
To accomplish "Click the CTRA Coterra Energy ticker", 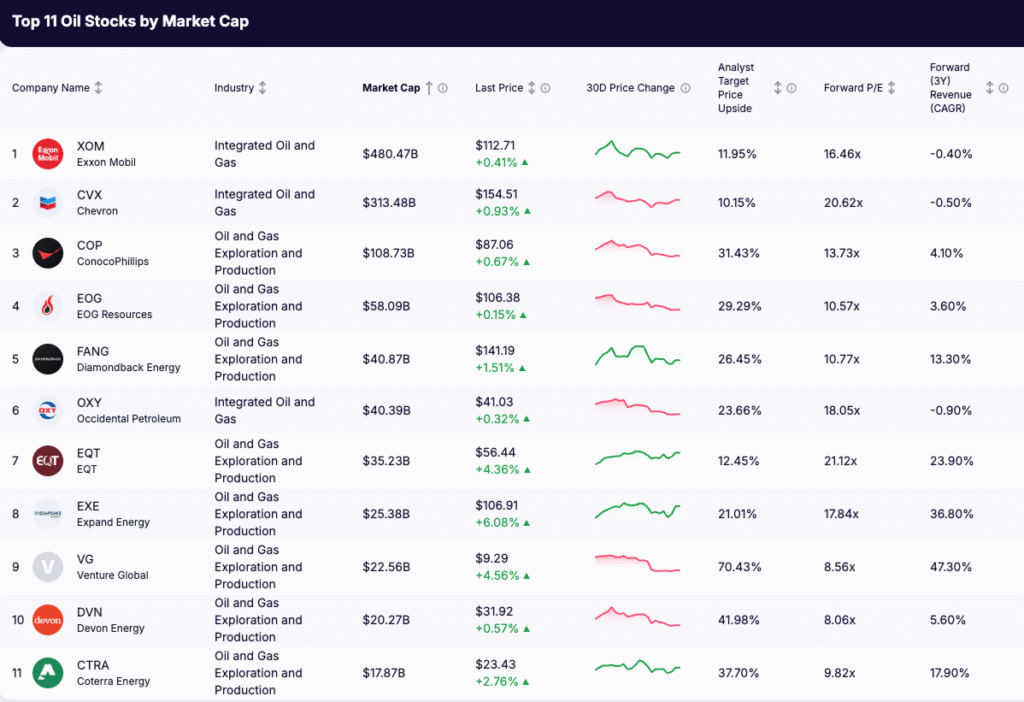I will point(91,665).
